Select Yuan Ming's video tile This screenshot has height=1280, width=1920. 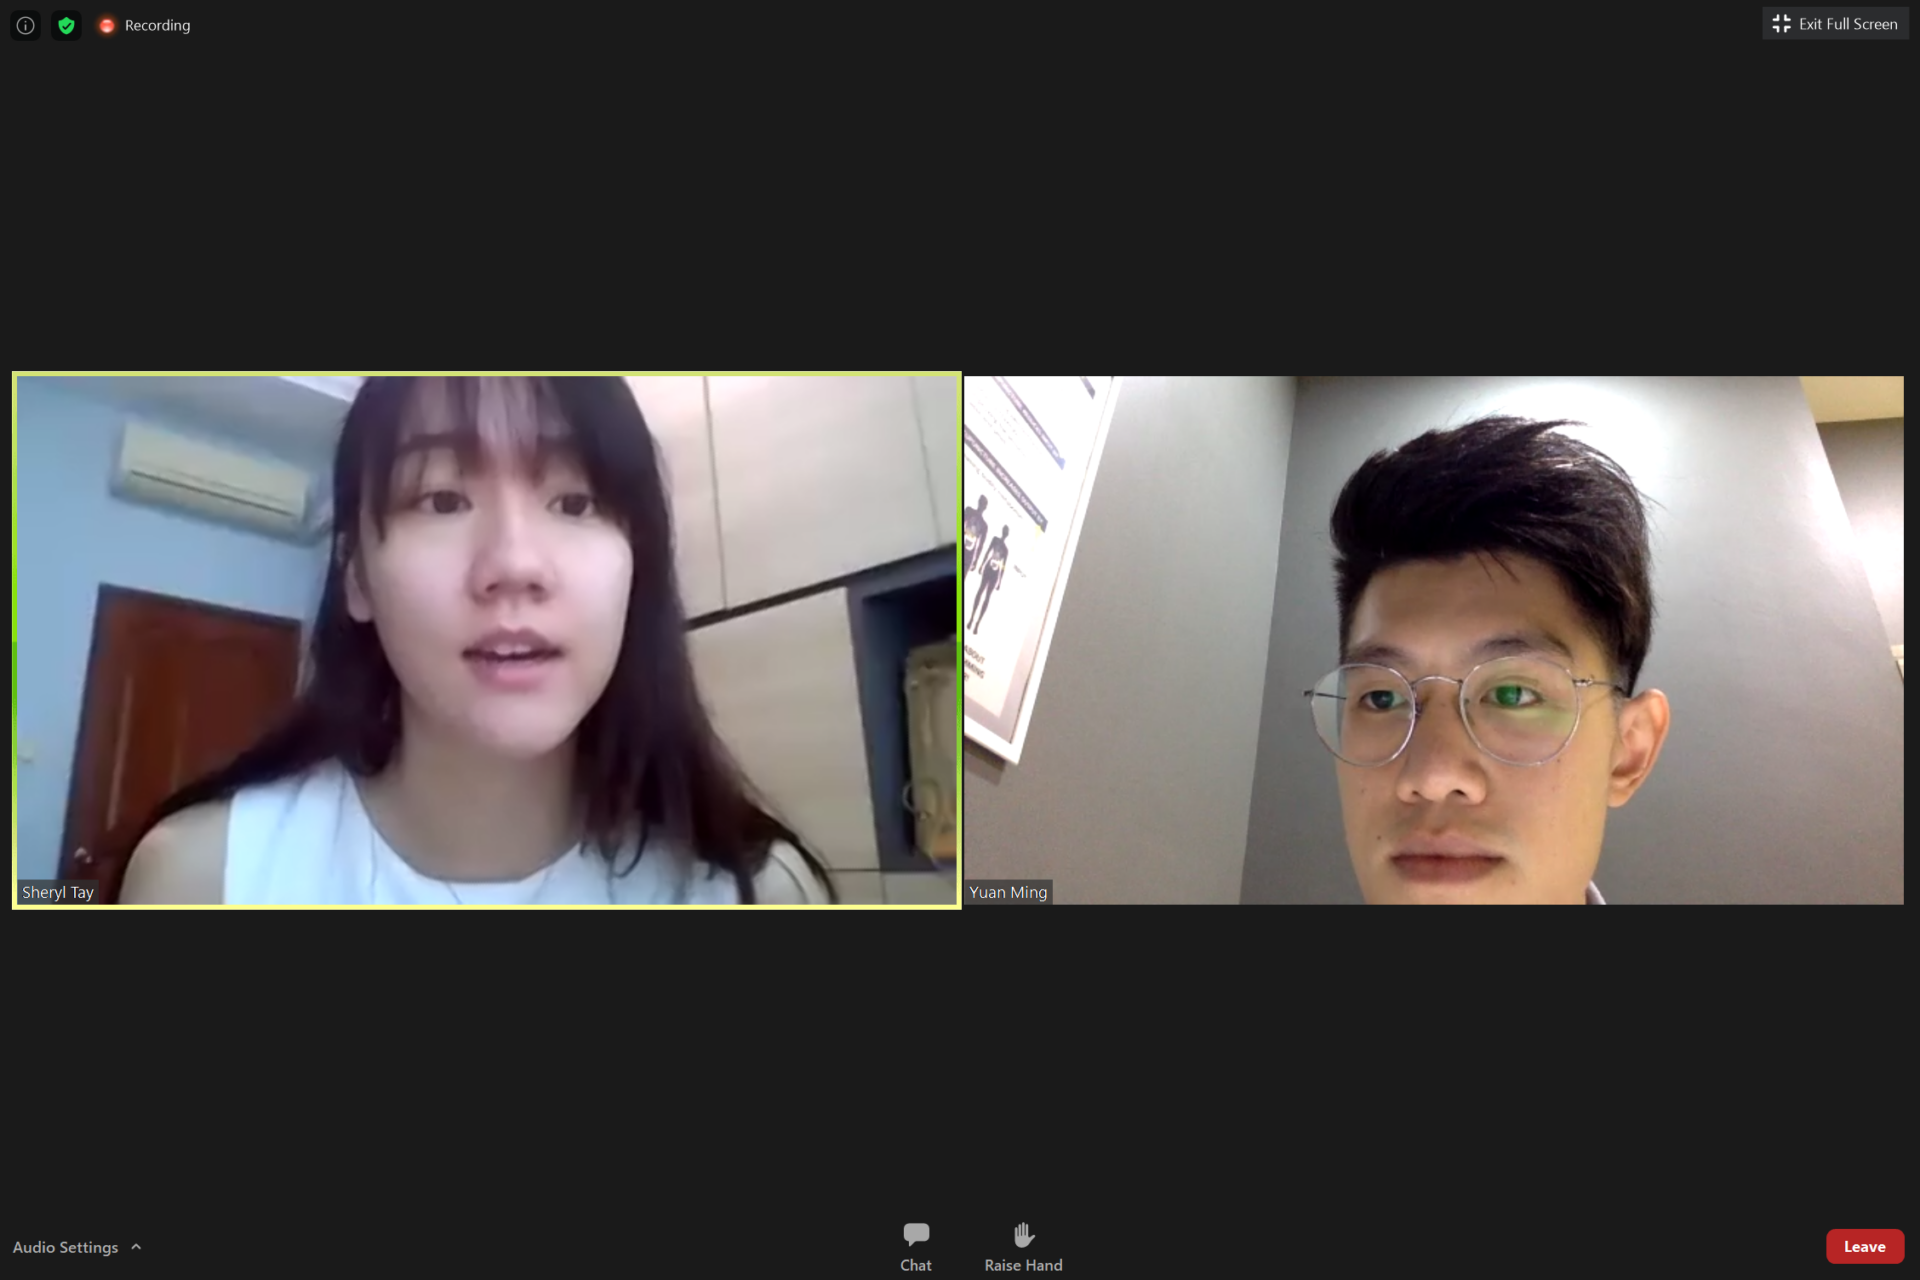(x=1433, y=640)
